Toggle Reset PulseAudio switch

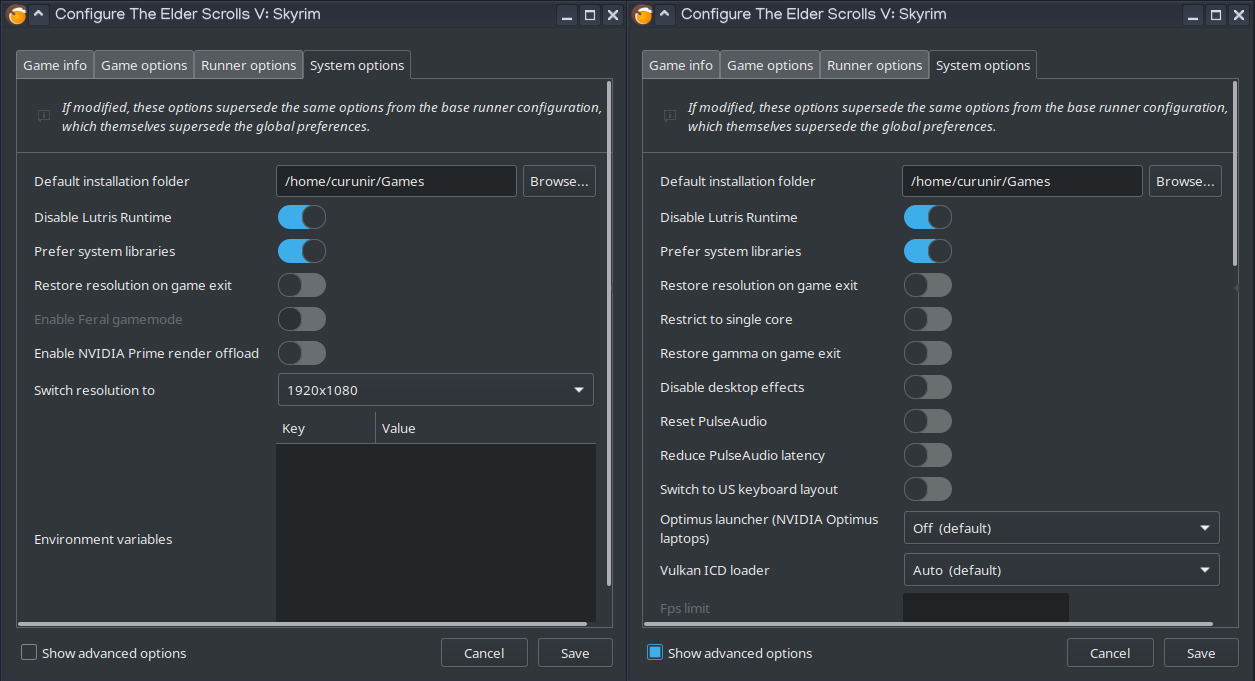tap(928, 421)
